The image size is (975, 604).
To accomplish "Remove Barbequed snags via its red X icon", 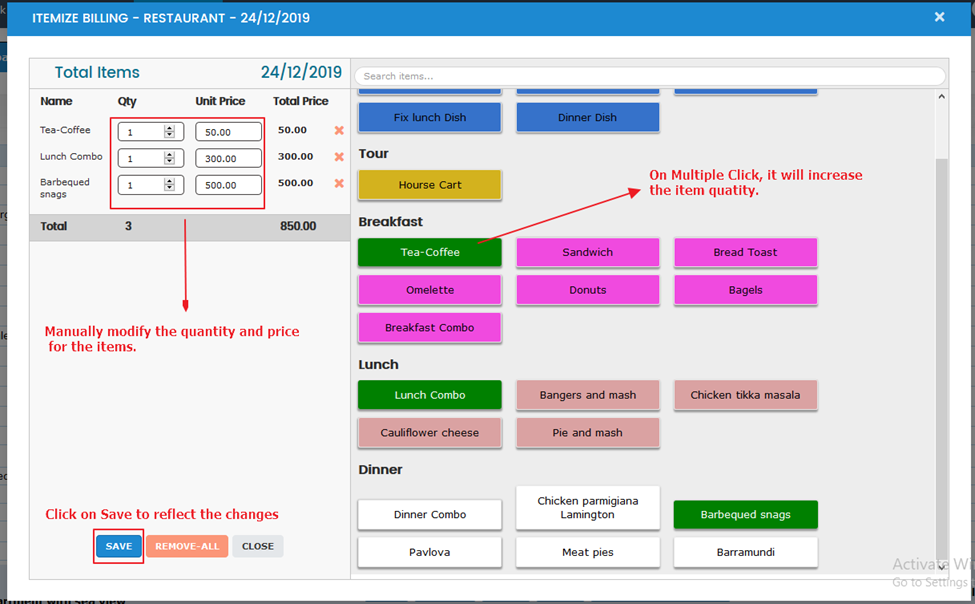I will [339, 184].
